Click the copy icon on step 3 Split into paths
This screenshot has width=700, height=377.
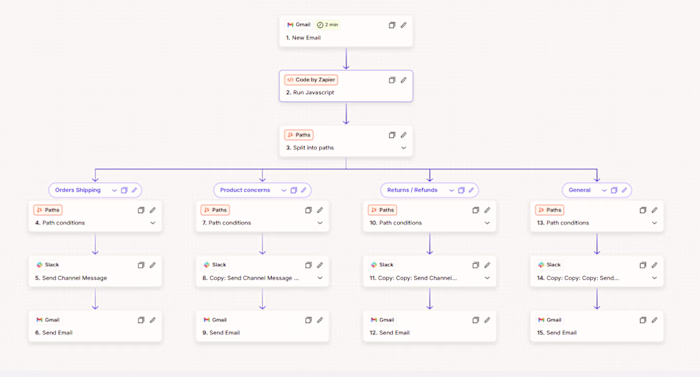pyautogui.click(x=392, y=135)
